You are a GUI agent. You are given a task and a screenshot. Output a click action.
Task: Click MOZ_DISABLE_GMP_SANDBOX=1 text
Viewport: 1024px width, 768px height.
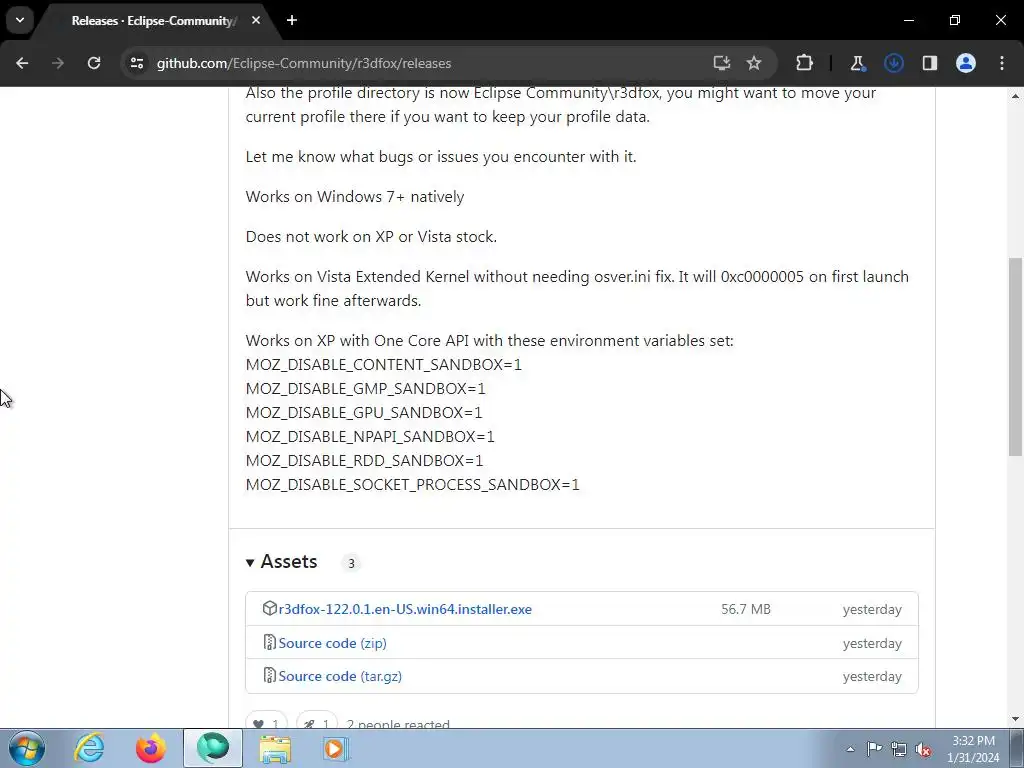[366, 389]
